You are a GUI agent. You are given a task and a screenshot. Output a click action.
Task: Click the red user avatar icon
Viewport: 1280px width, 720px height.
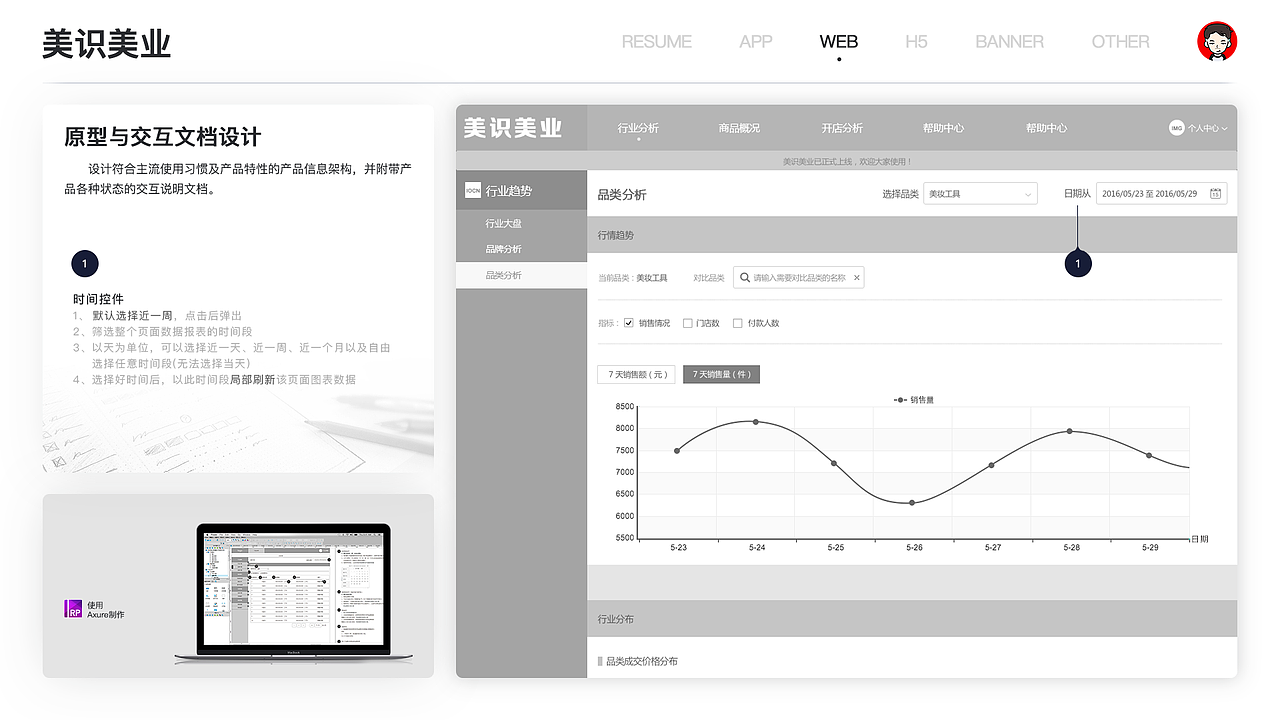point(1217,41)
